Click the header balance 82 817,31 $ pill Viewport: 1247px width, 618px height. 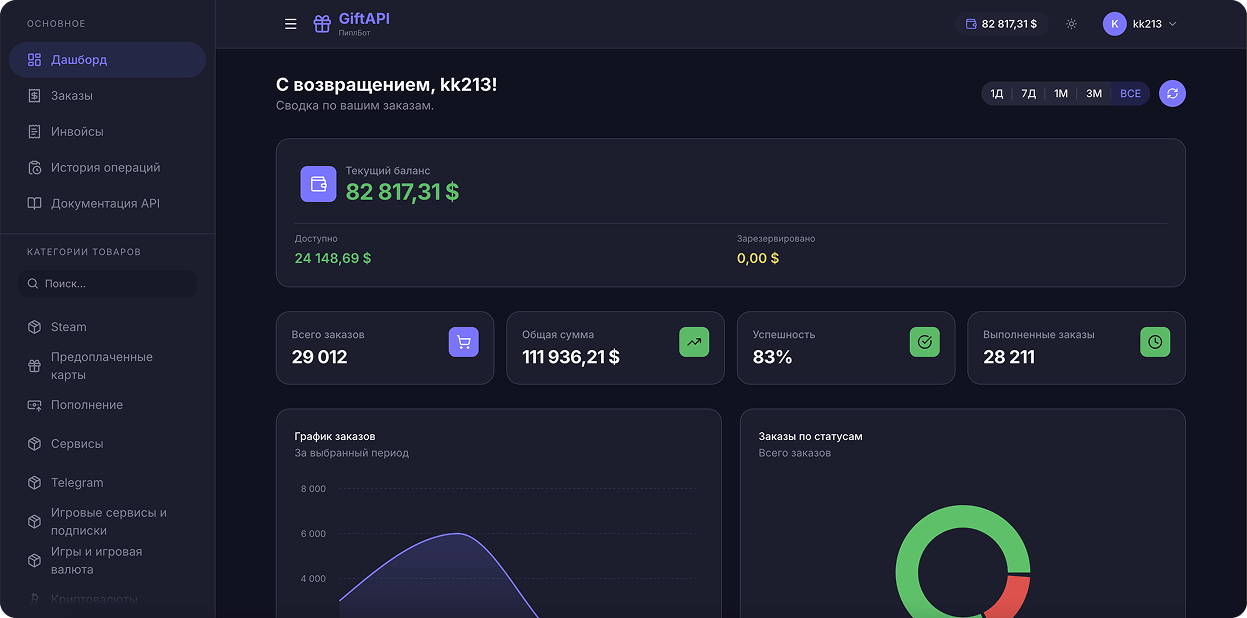tap(1002, 24)
